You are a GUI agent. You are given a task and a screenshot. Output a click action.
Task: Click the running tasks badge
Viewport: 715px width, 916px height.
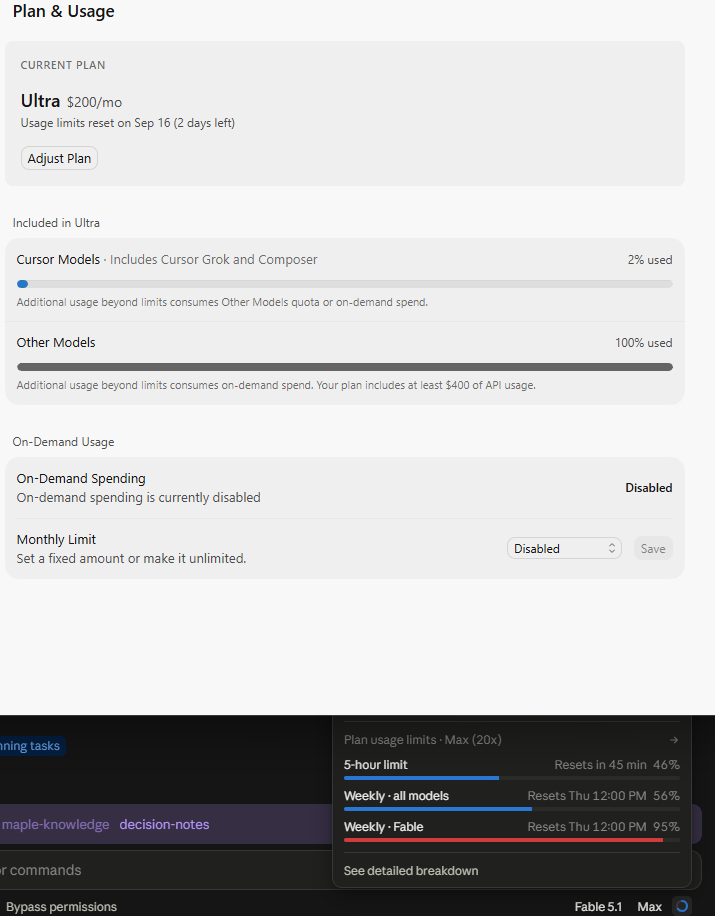(x=30, y=746)
